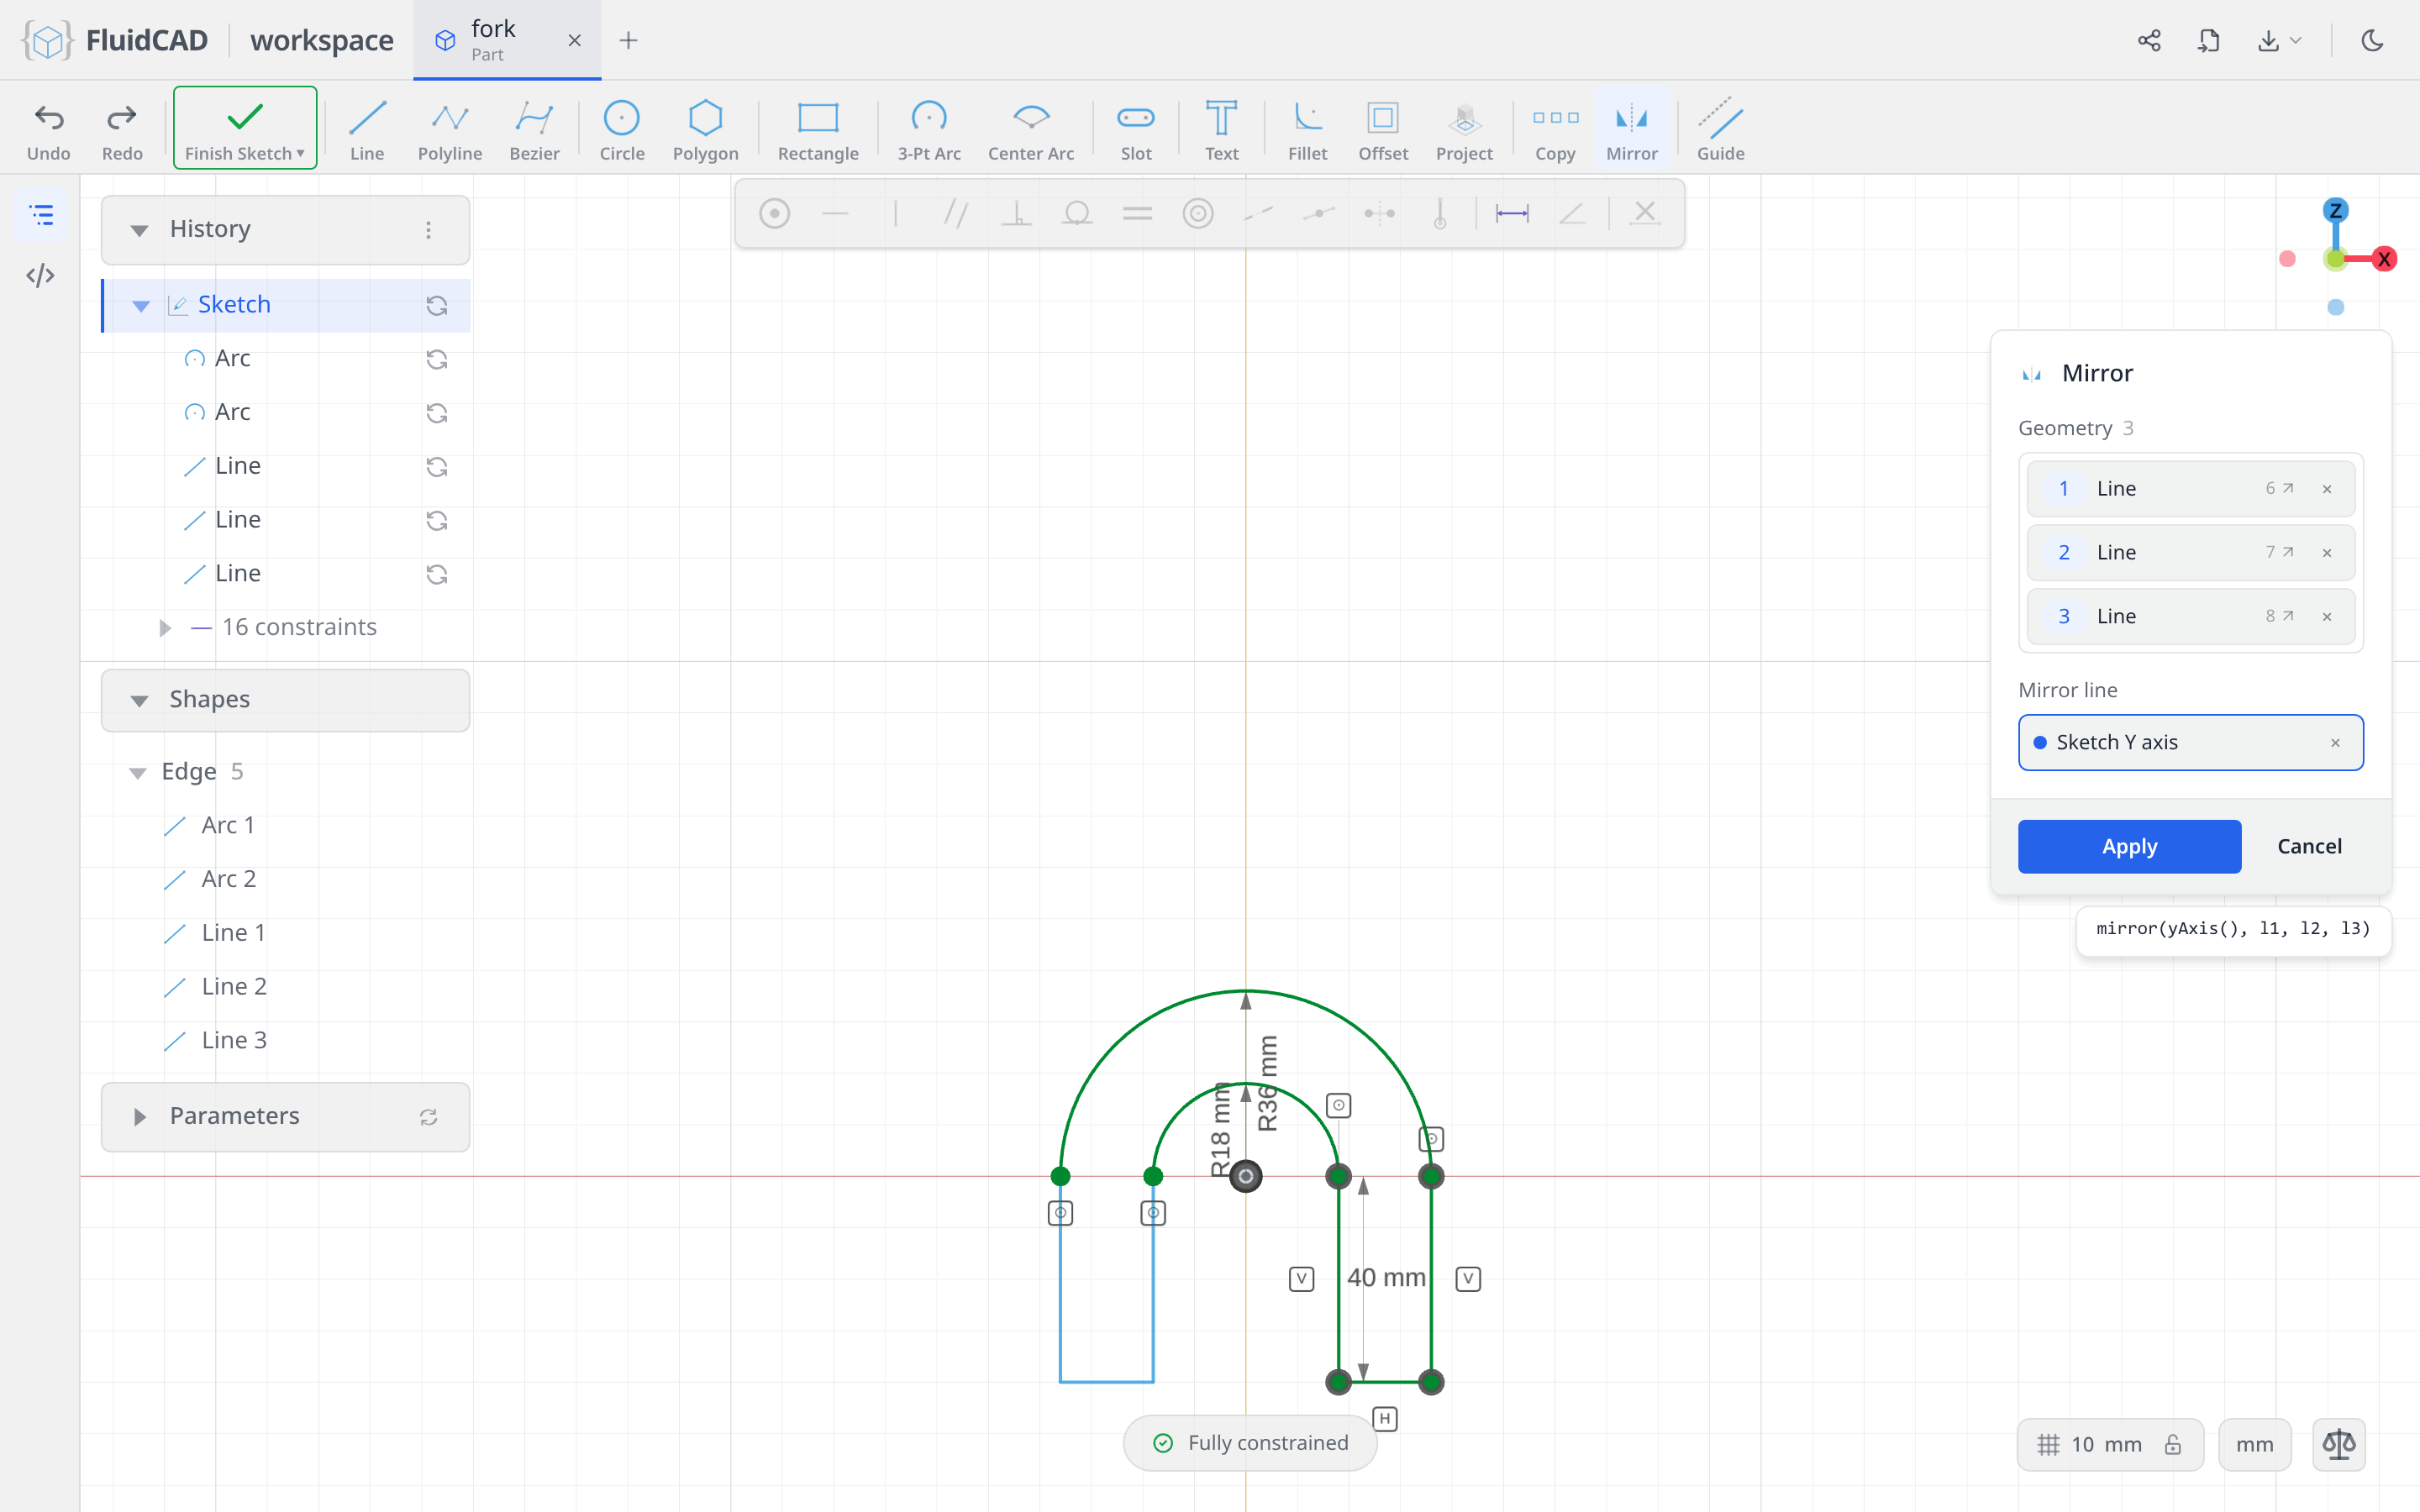Select the Fillet tool
Viewport: 2420px width, 1512px height.
click(1307, 130)
